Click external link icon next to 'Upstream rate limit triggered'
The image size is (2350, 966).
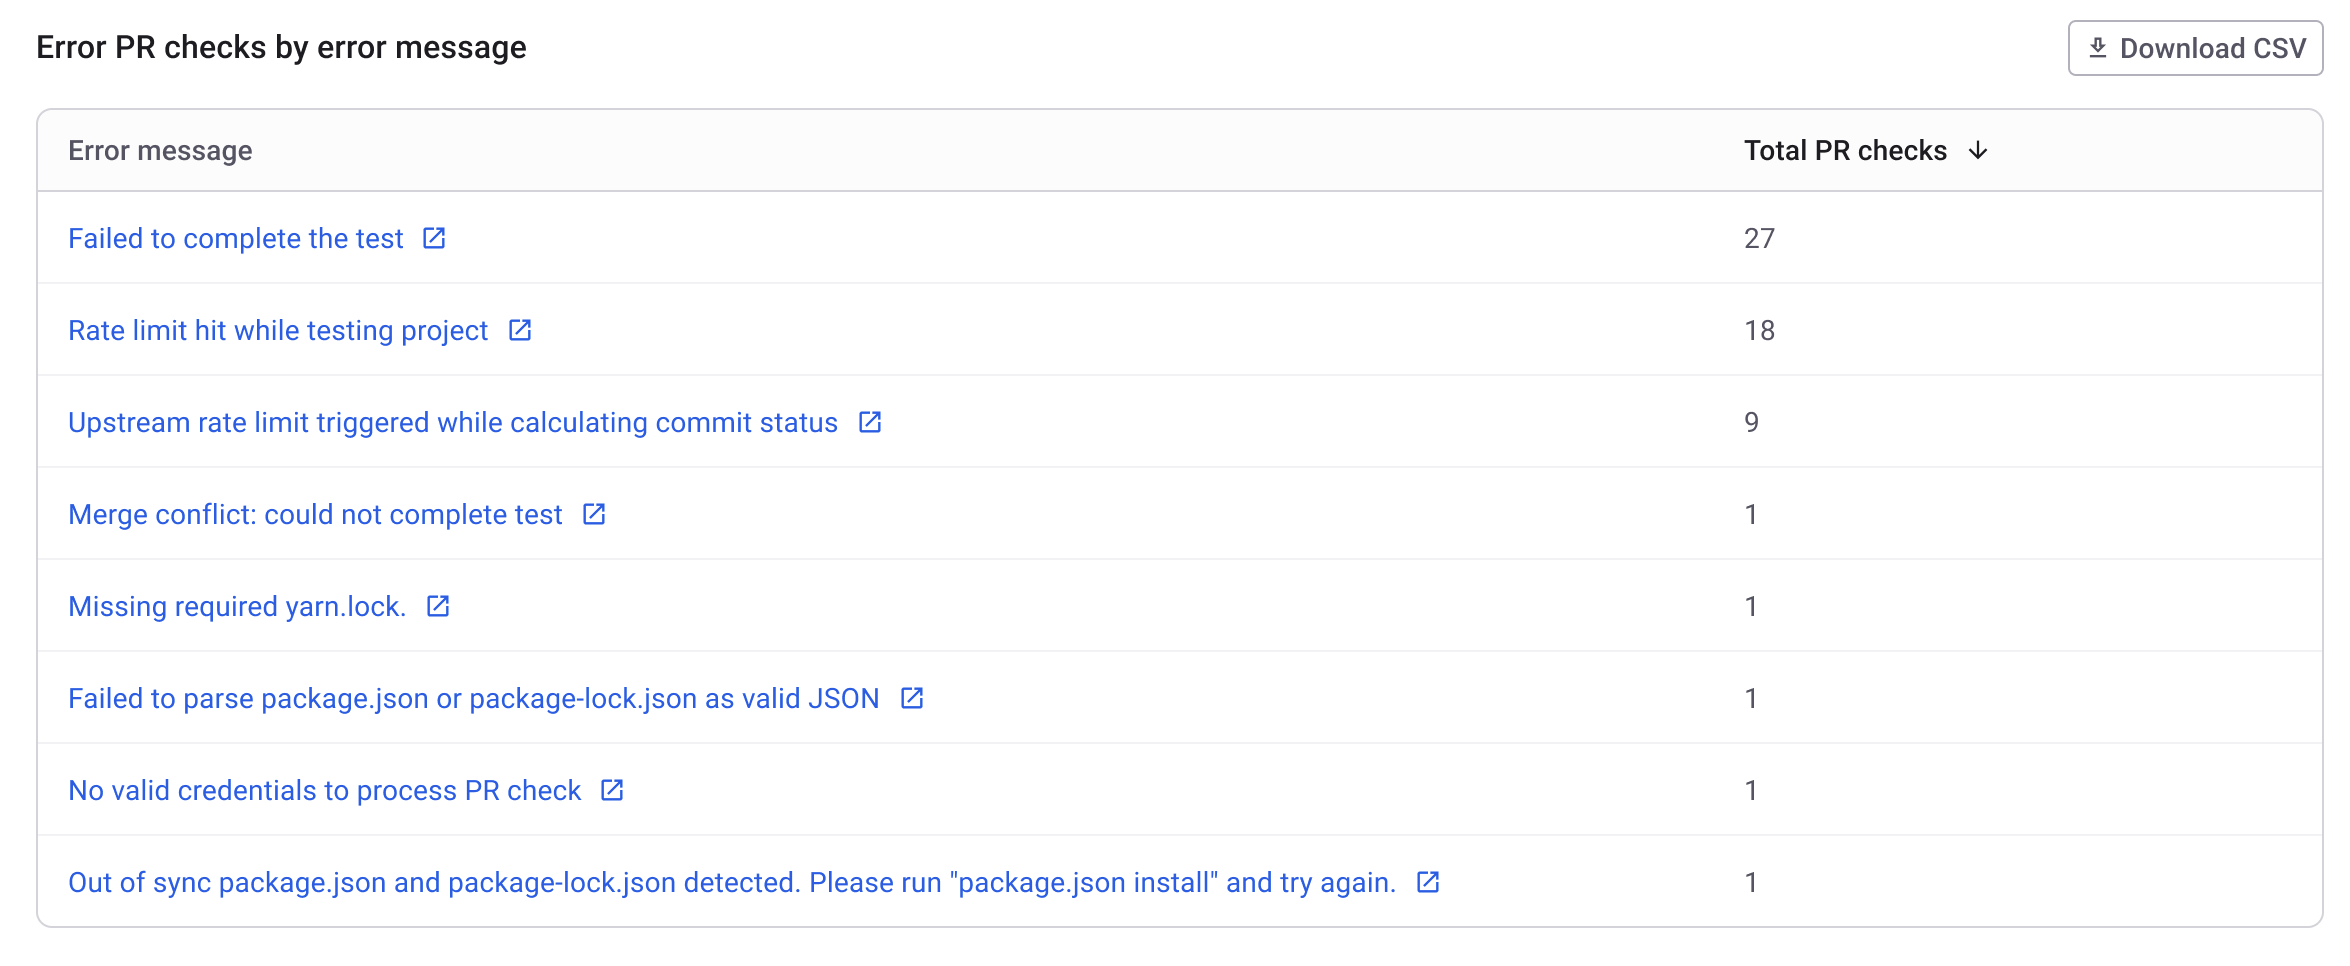tap(870, 422)
